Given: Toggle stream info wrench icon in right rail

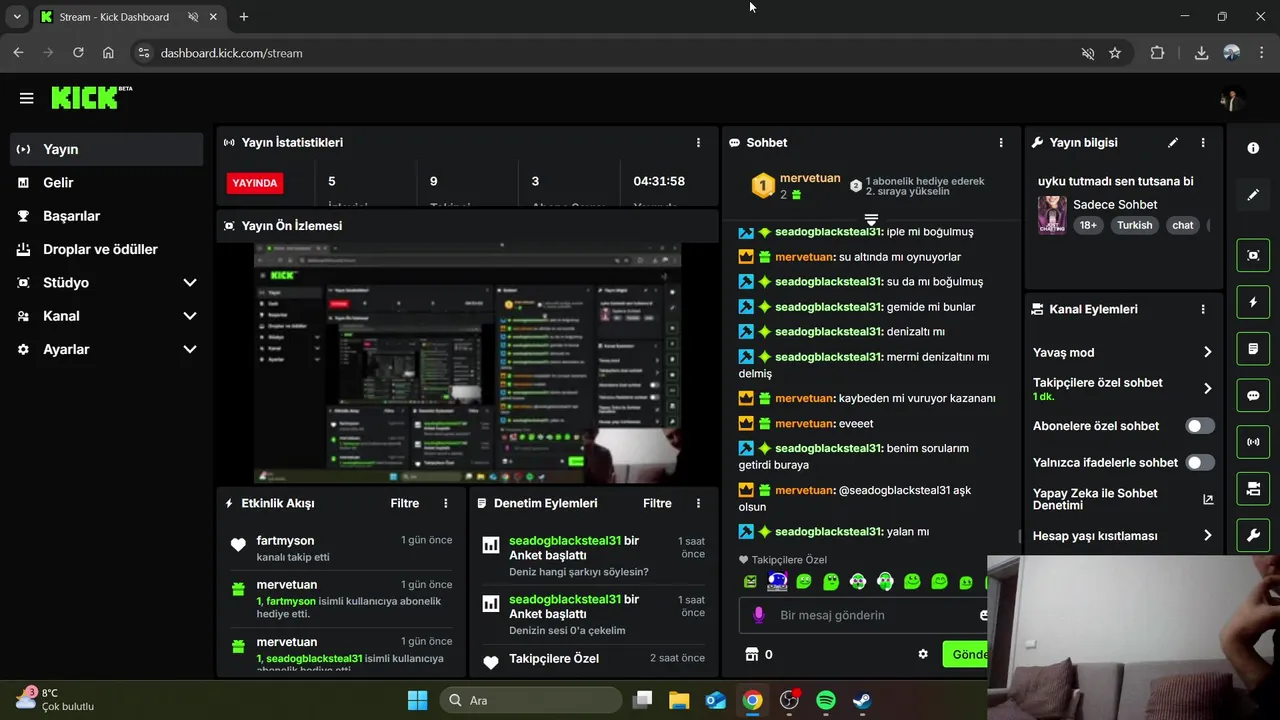Looking at the screenshot, I should (x=1253, y=536).
